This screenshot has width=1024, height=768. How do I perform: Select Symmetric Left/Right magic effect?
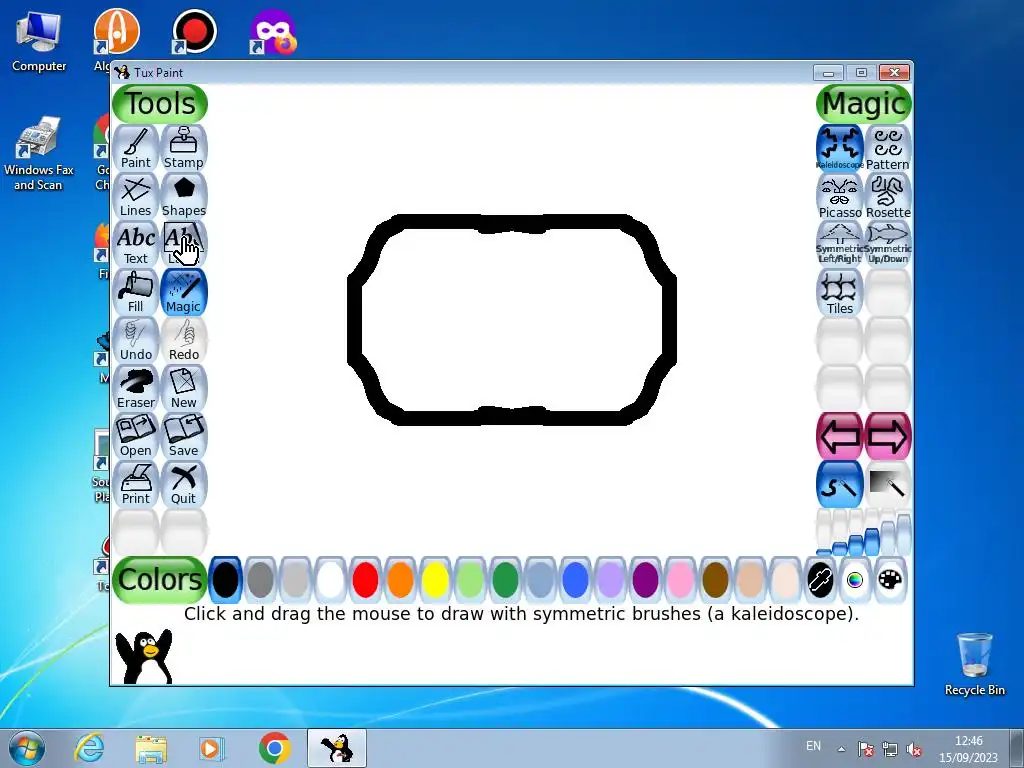(840, 244)
